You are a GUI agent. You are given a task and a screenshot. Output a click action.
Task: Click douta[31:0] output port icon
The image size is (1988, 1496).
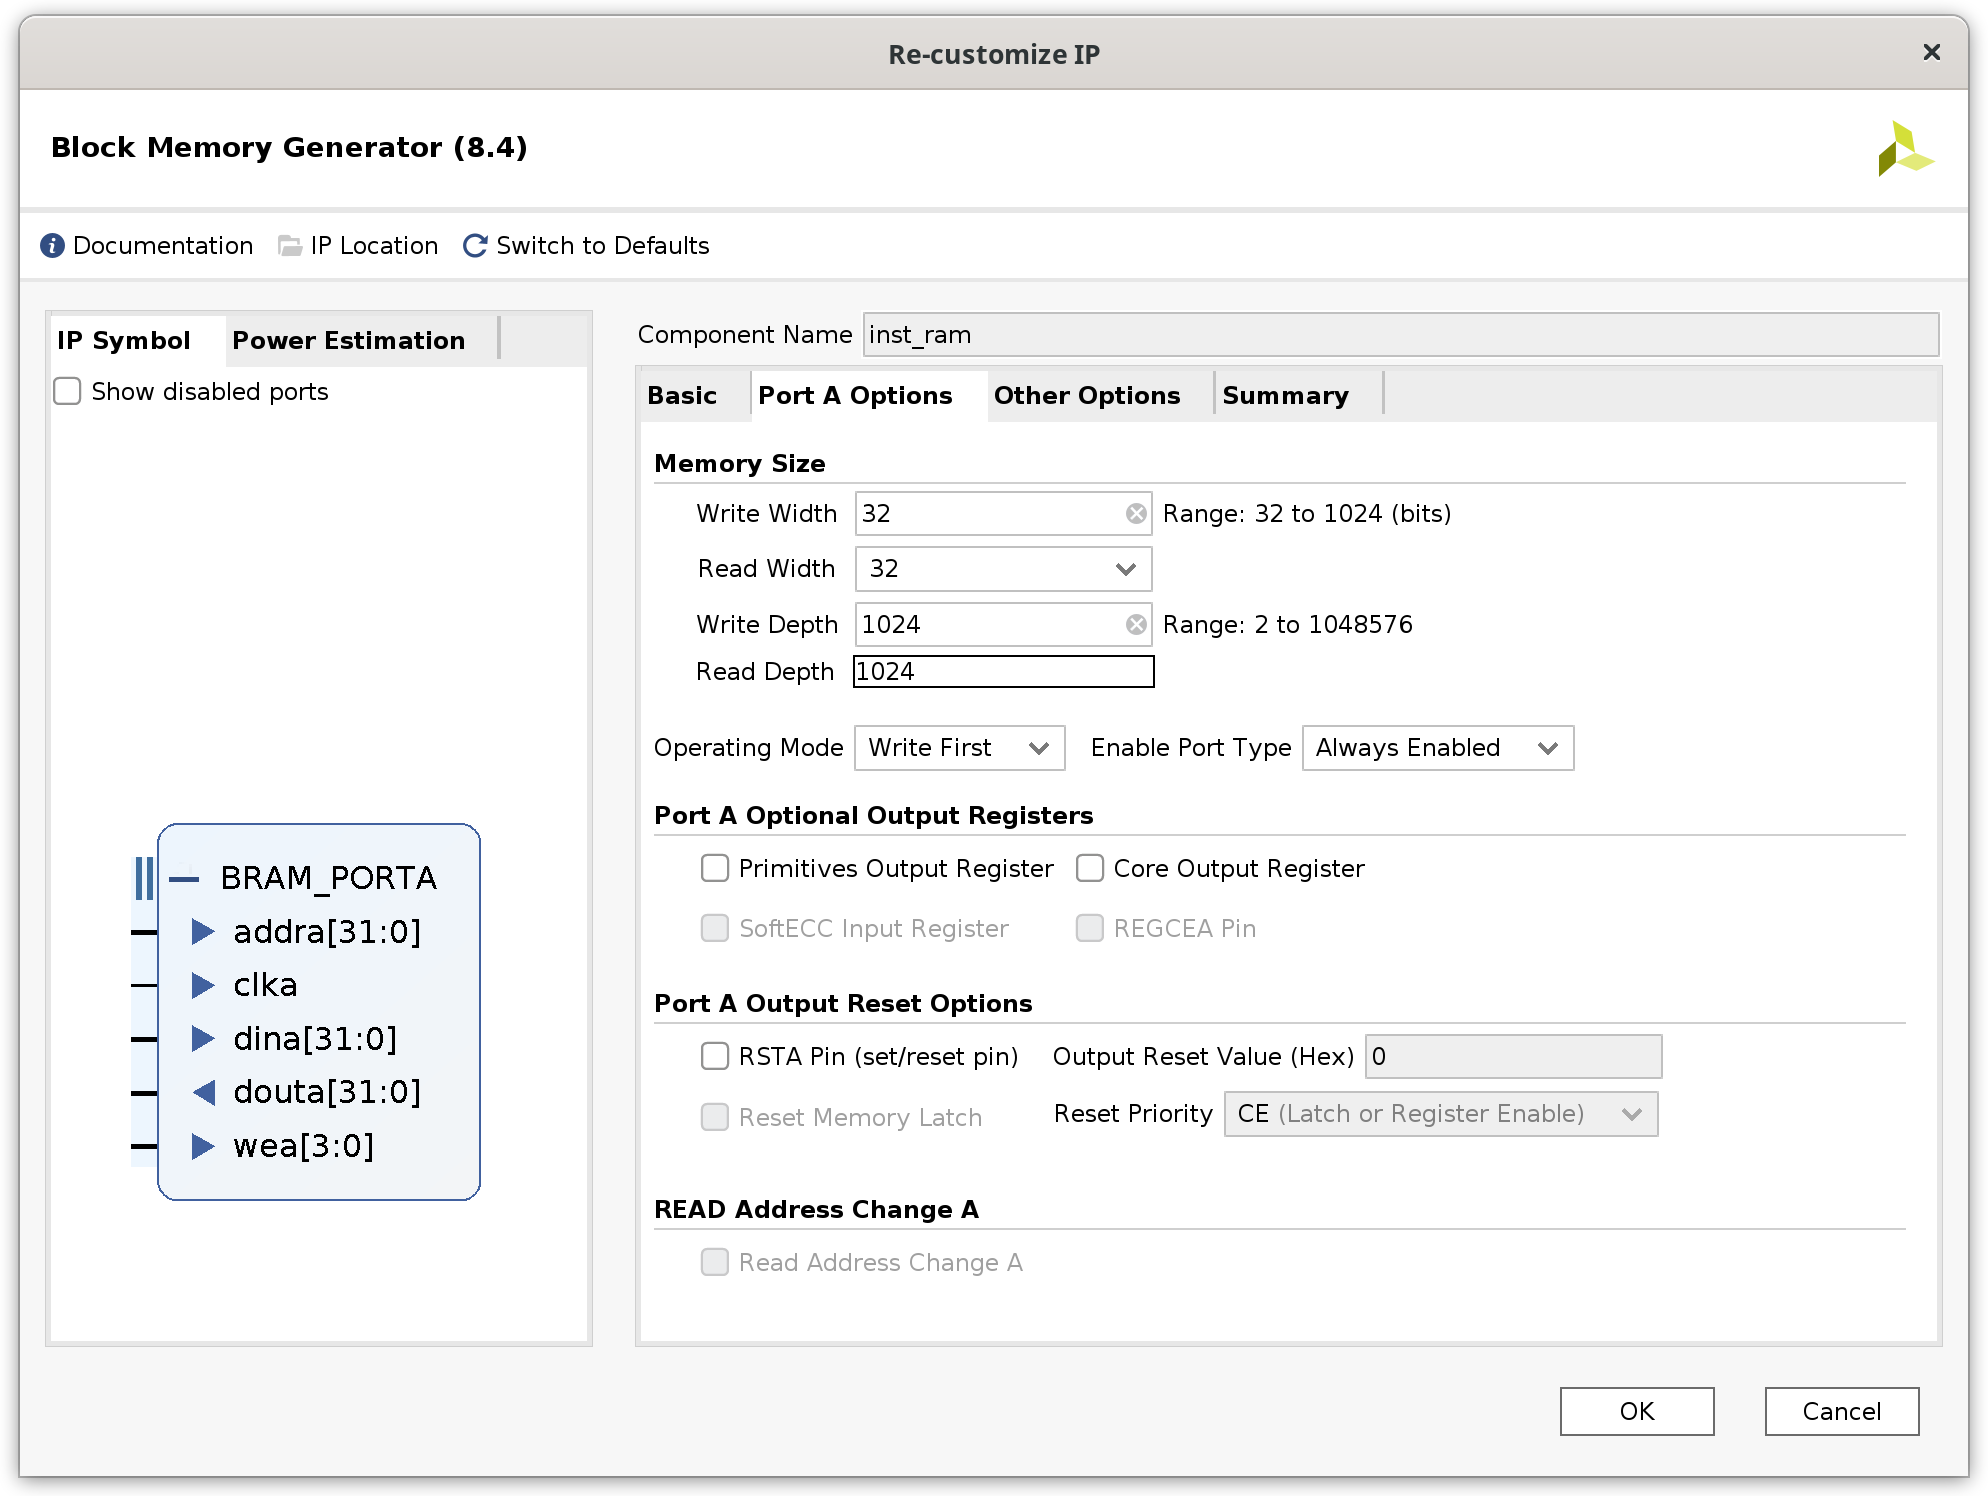point(203,1091)
